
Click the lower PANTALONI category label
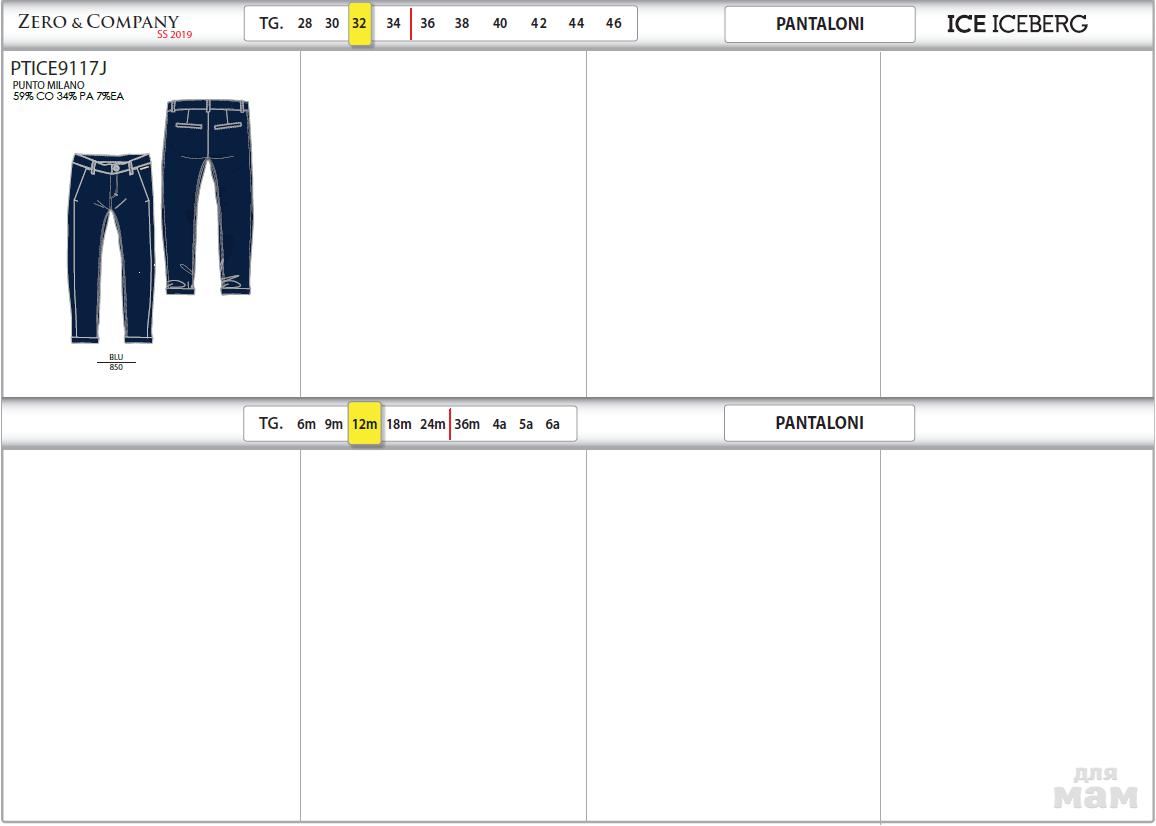[x=819, y=423]
